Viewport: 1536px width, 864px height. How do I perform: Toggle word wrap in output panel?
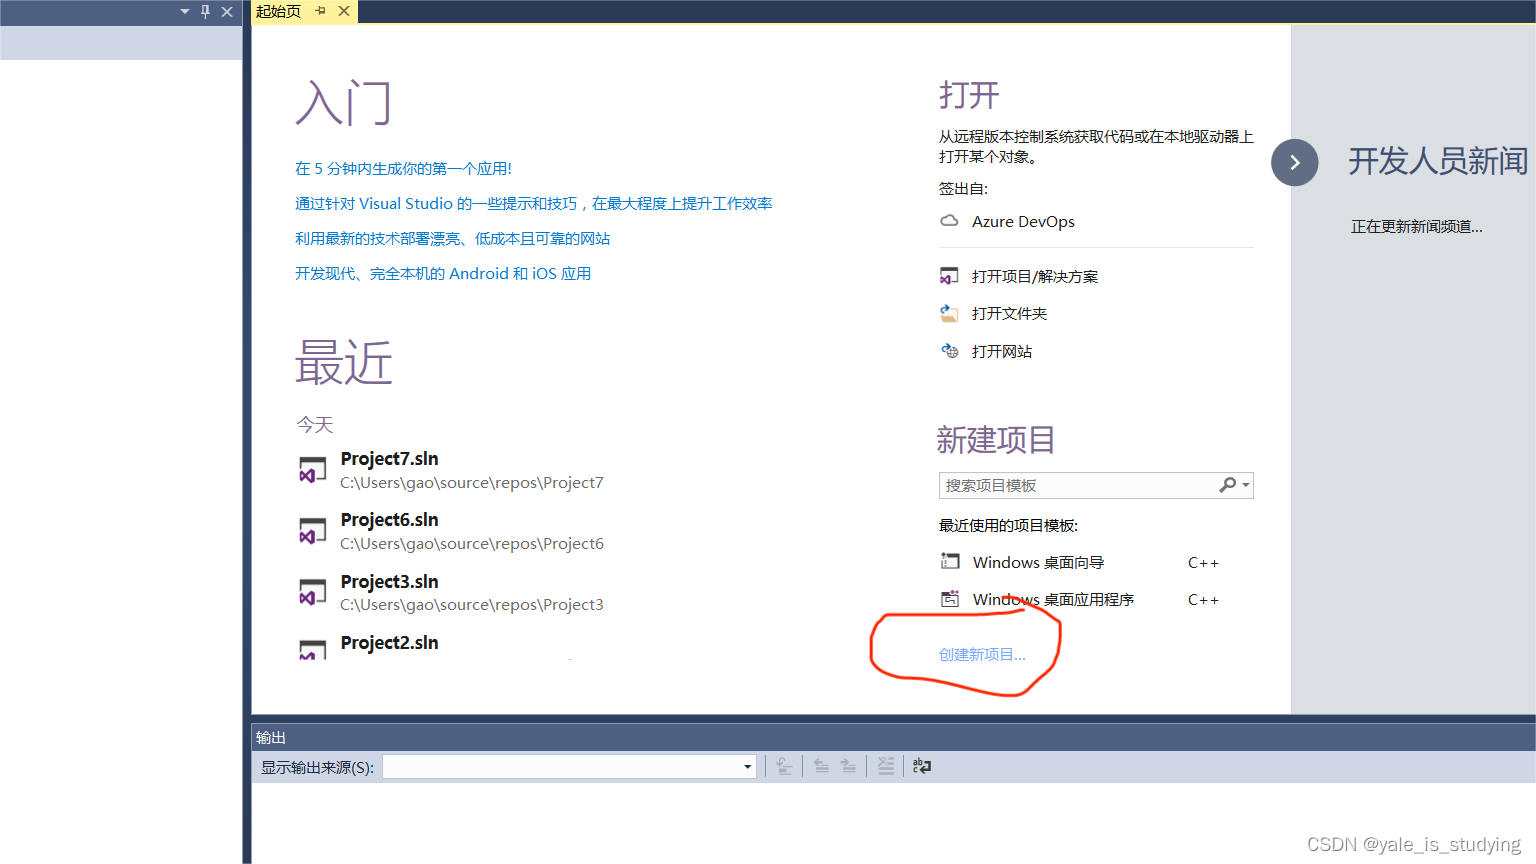(x=922, y=766)
